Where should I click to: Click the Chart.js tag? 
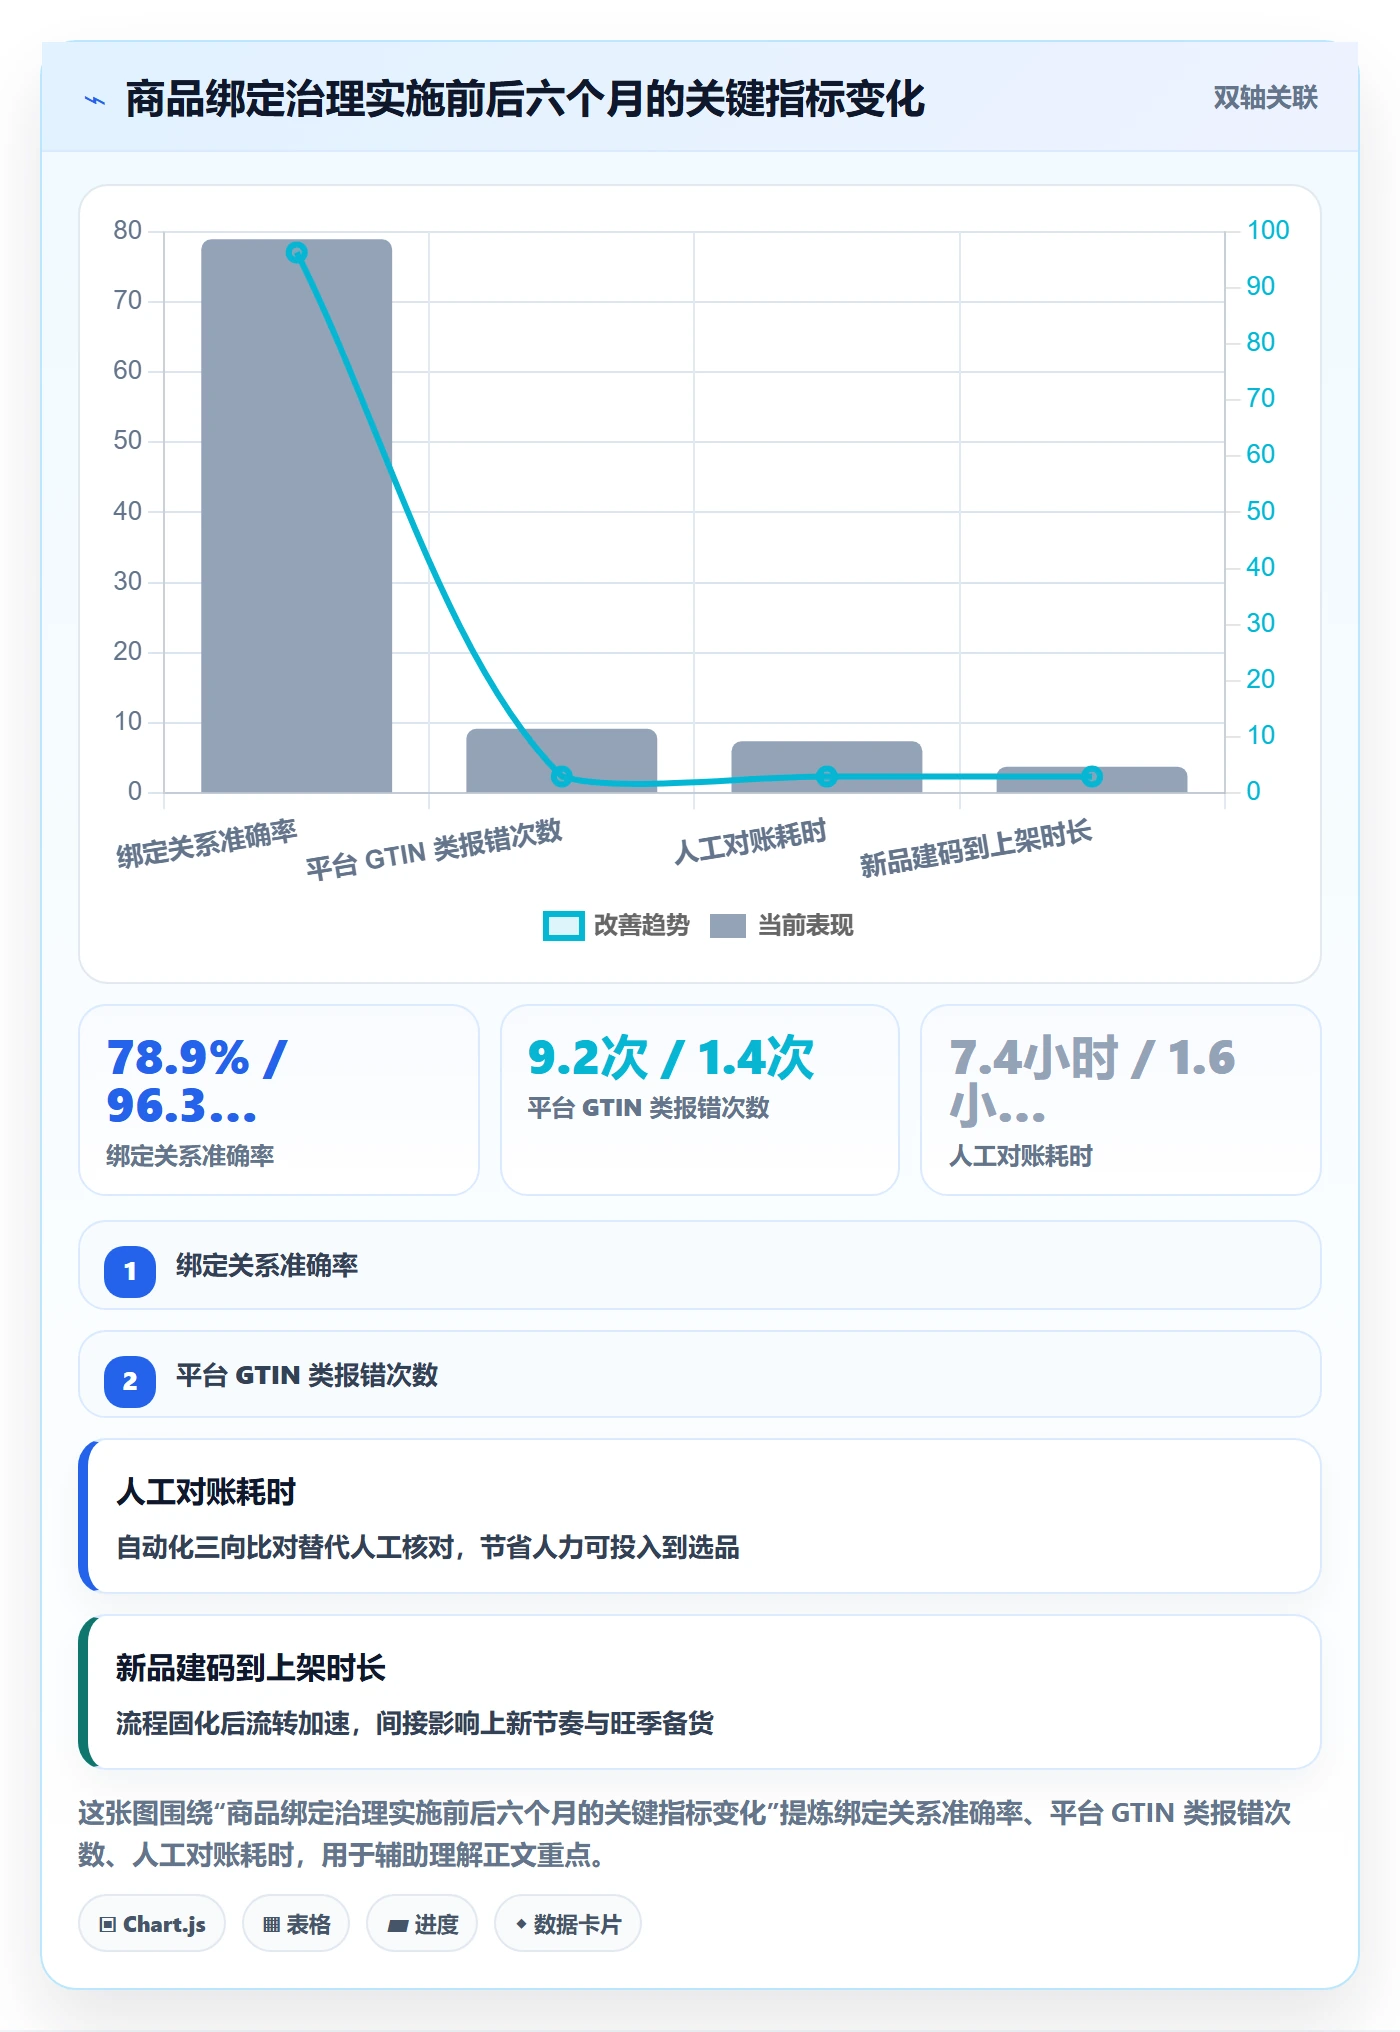[x=152, y=1924]
